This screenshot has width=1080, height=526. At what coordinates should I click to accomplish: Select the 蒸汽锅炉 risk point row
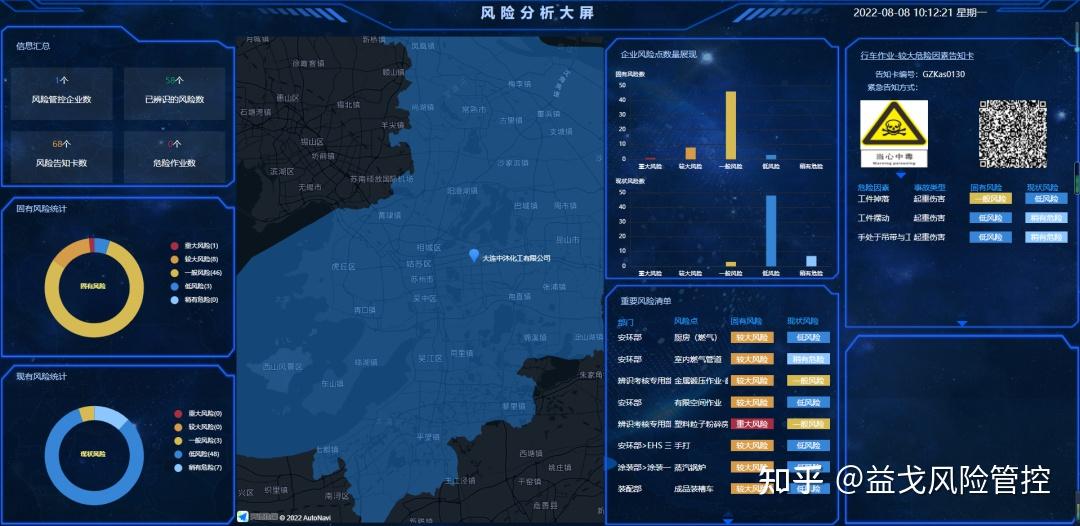point(723,467)
